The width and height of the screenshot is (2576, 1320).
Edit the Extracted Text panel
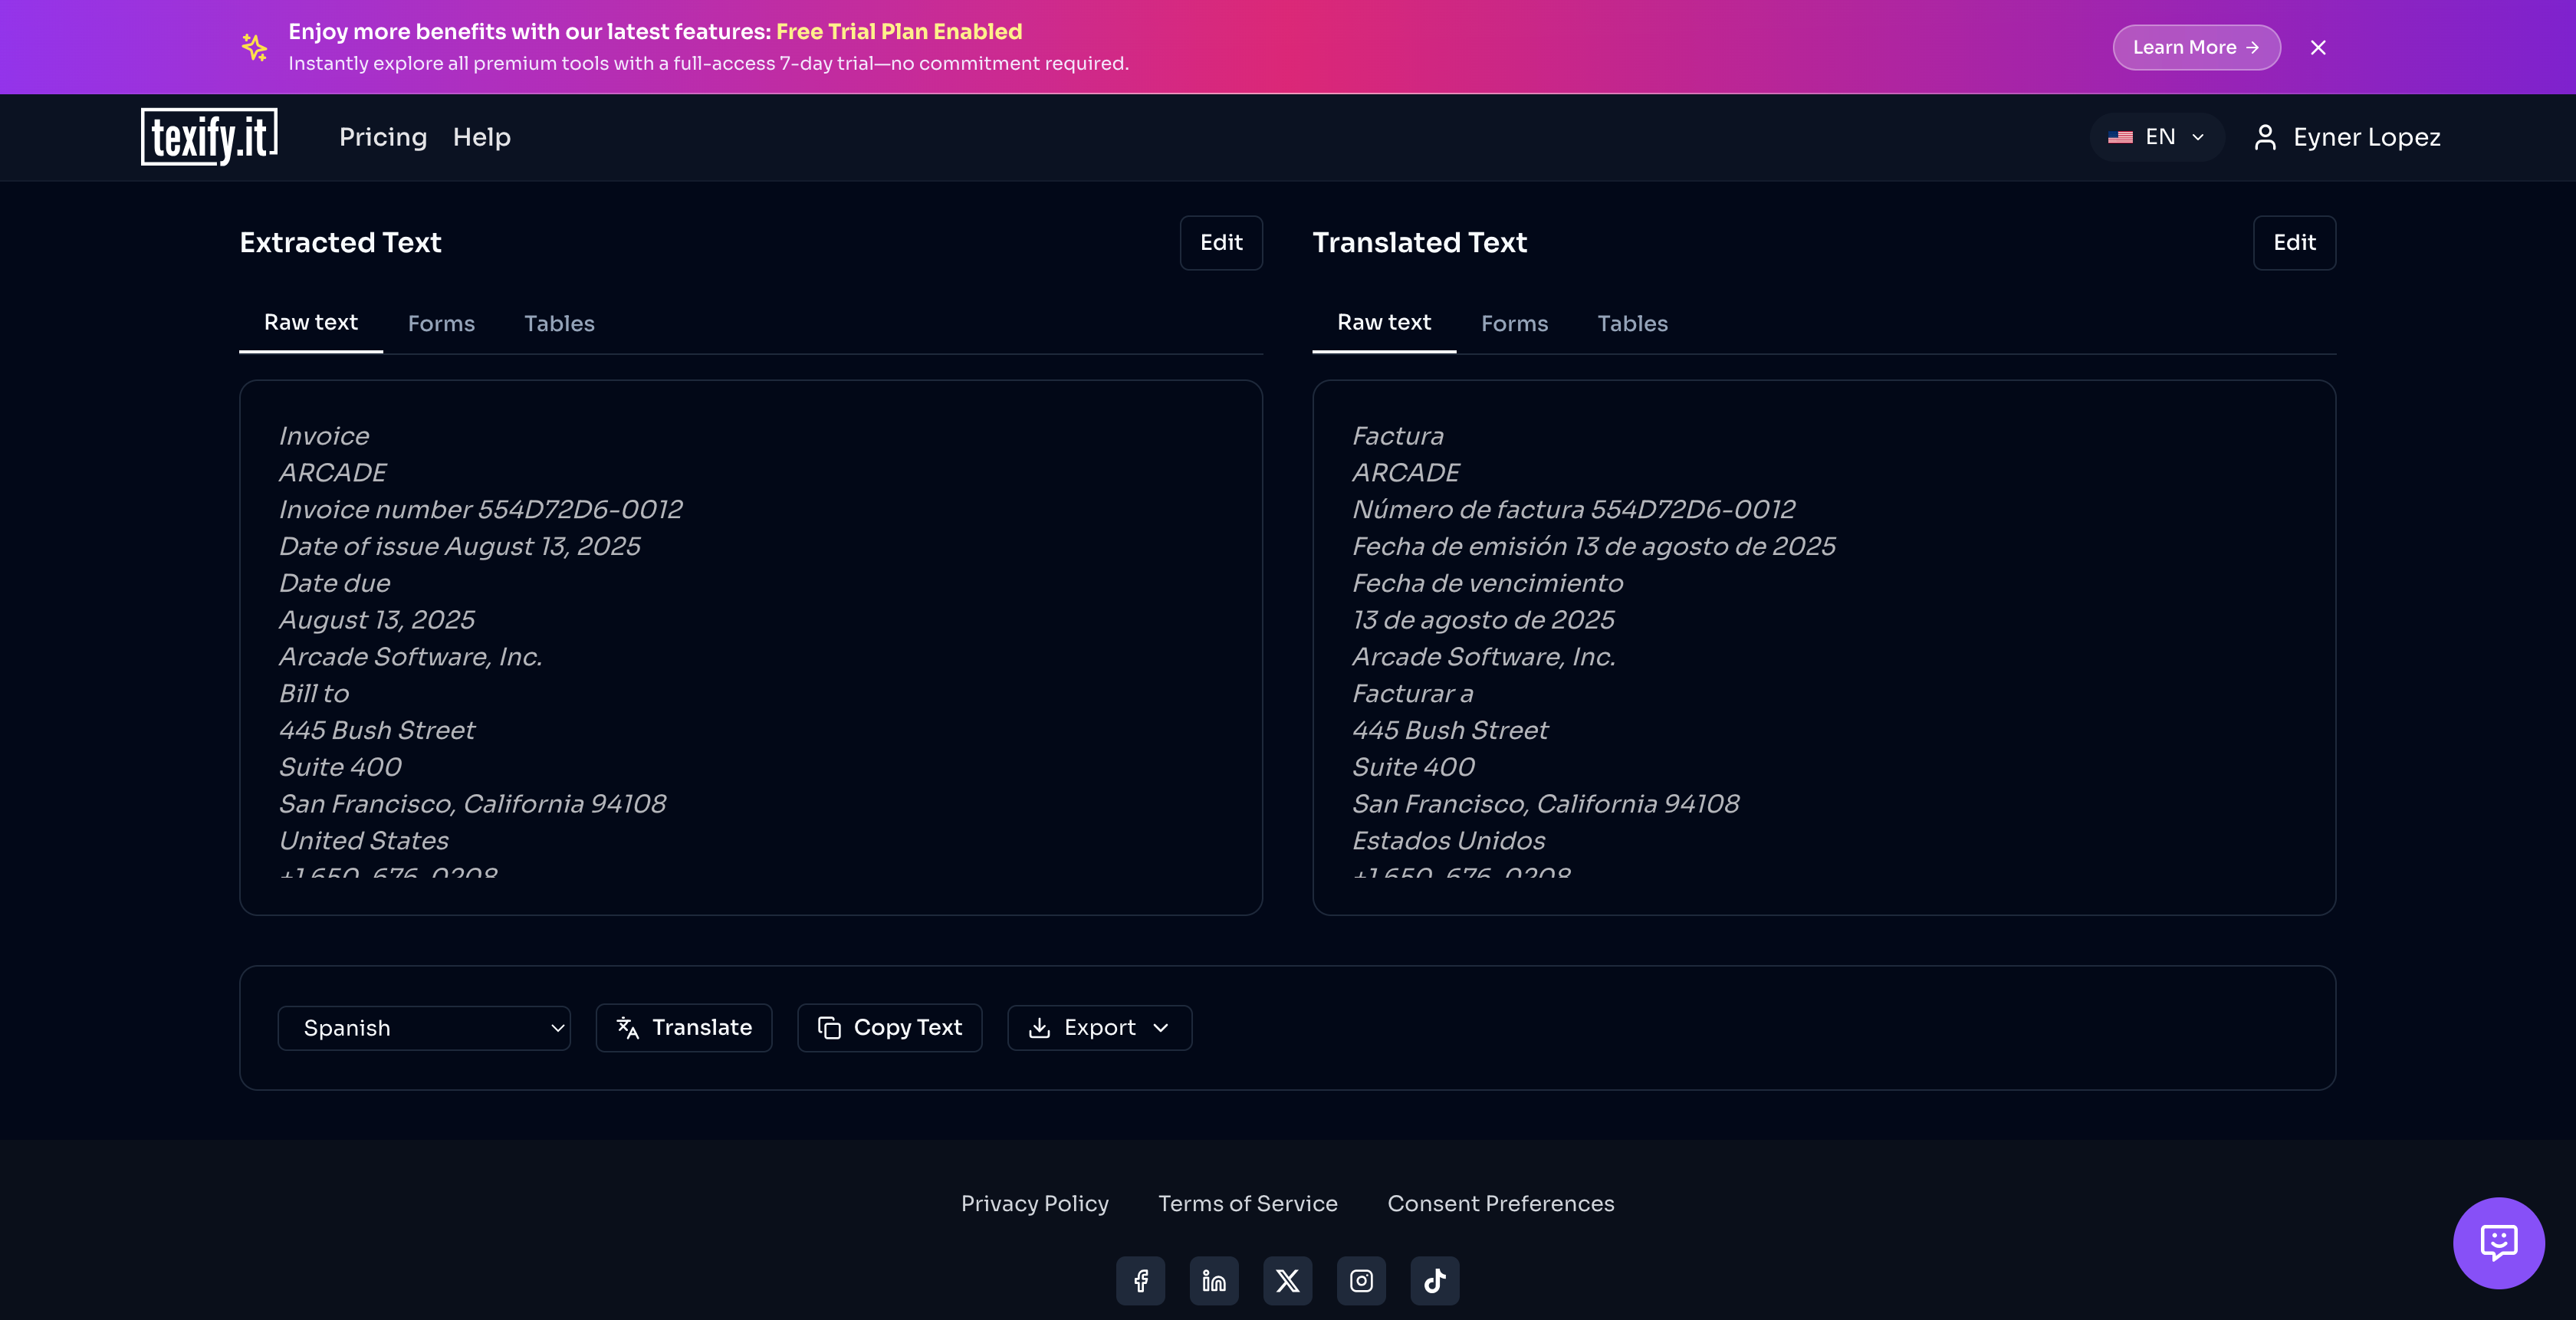[1221, 243]
